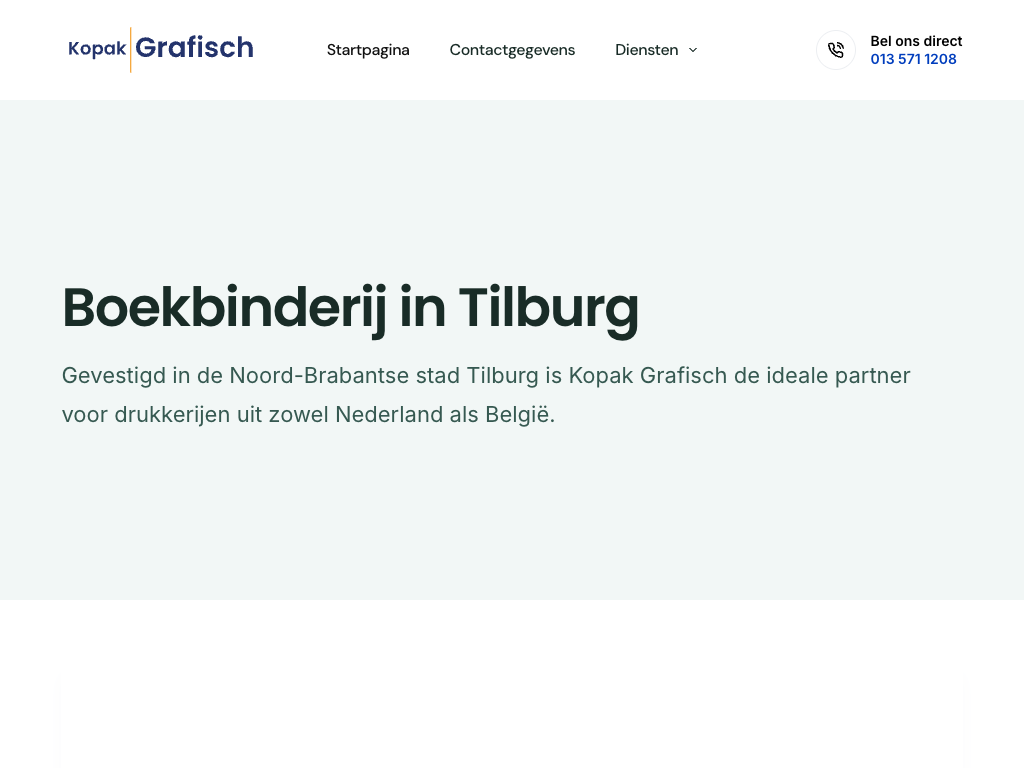
Task: Go to Startpagina
Action: (368, 50)
